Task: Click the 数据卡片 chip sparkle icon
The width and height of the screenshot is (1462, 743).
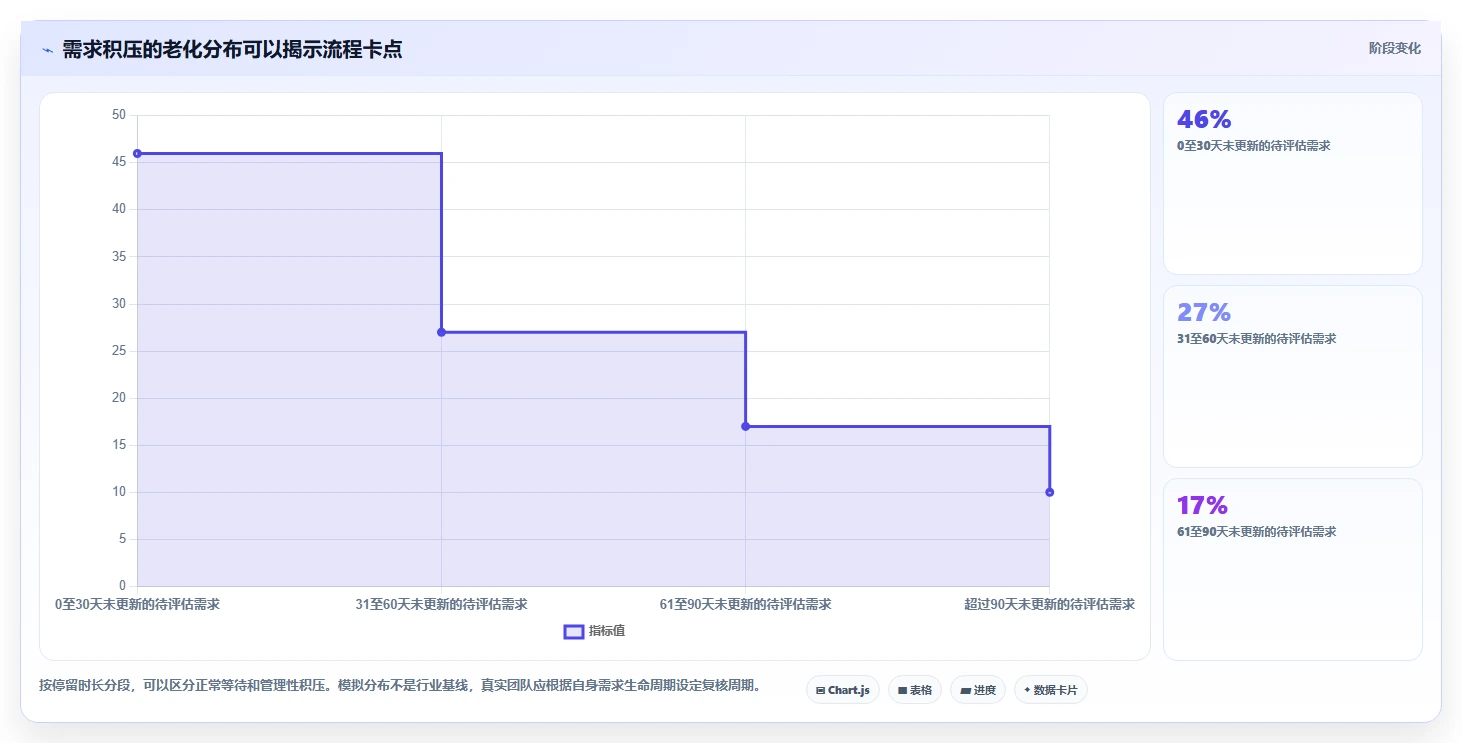Action: tap(1027, 690)
